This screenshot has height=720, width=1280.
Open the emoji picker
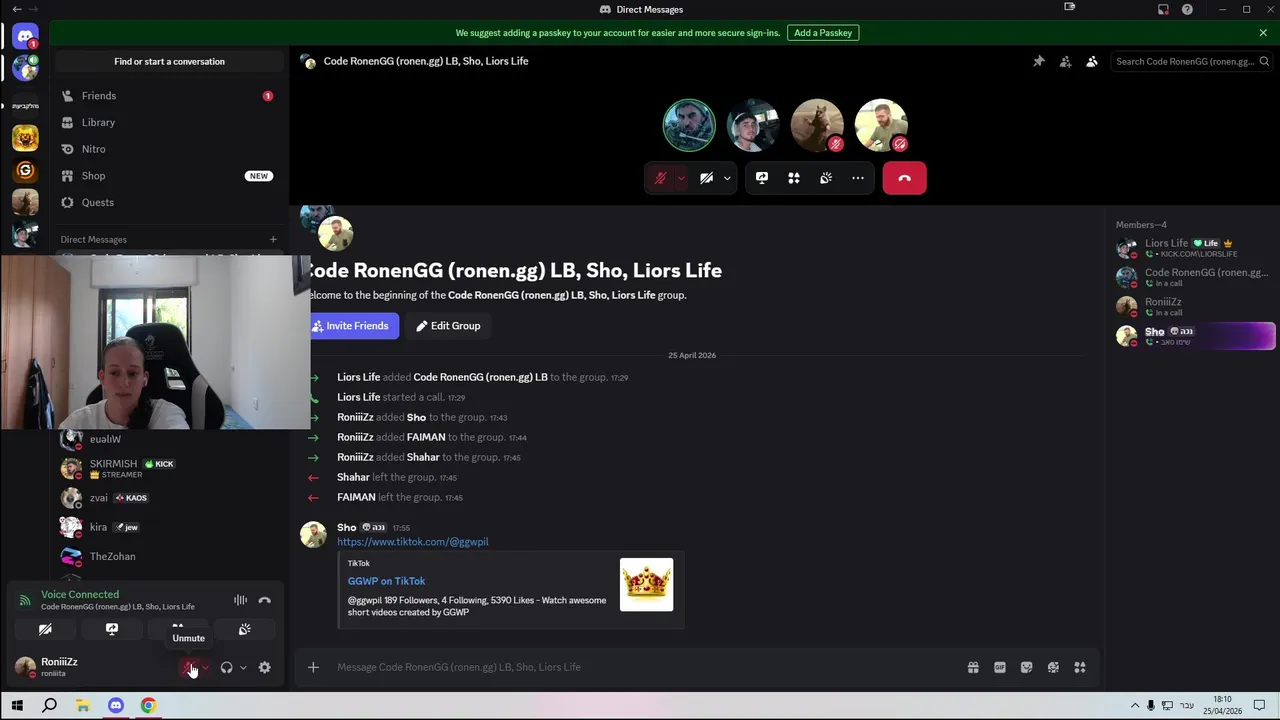[1053, 667]
